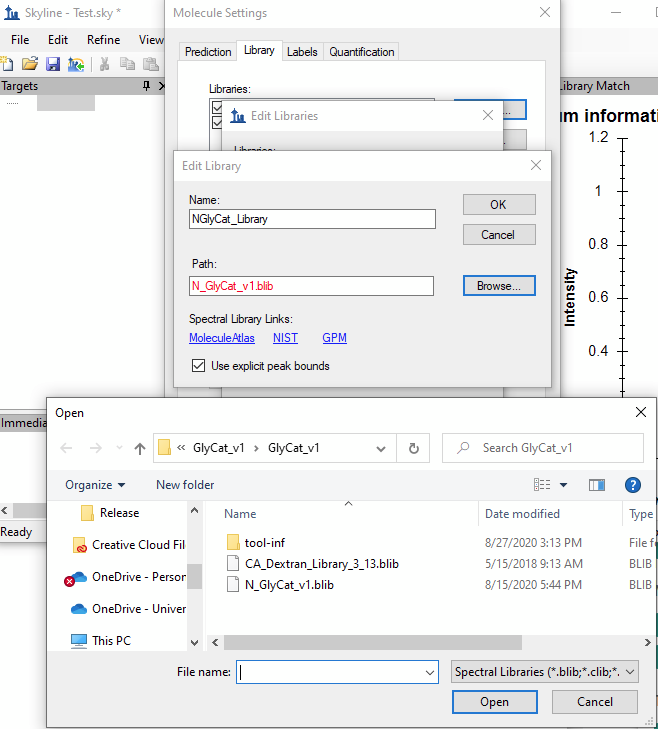Screen dimensions: 658x729
Task: Click the Up one folder arrow
Action: [x=139, y=448]
